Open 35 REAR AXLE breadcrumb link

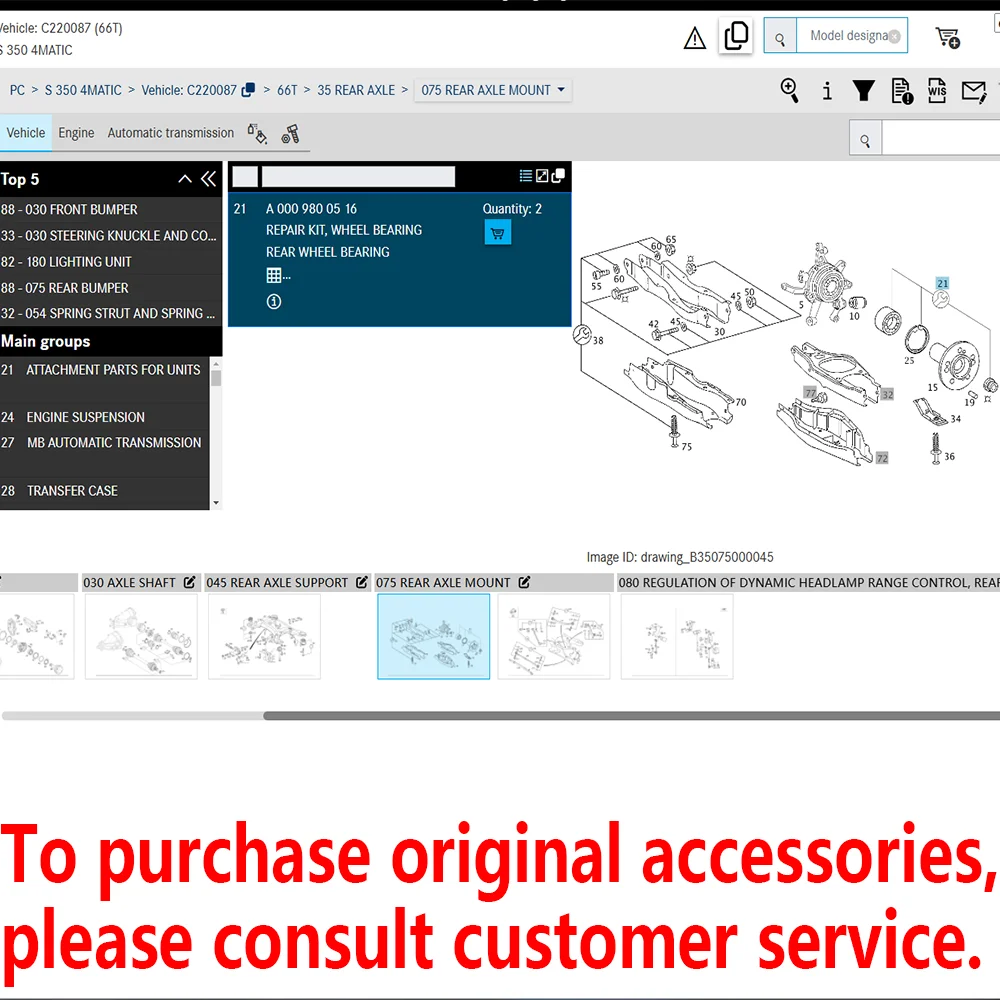356,90
